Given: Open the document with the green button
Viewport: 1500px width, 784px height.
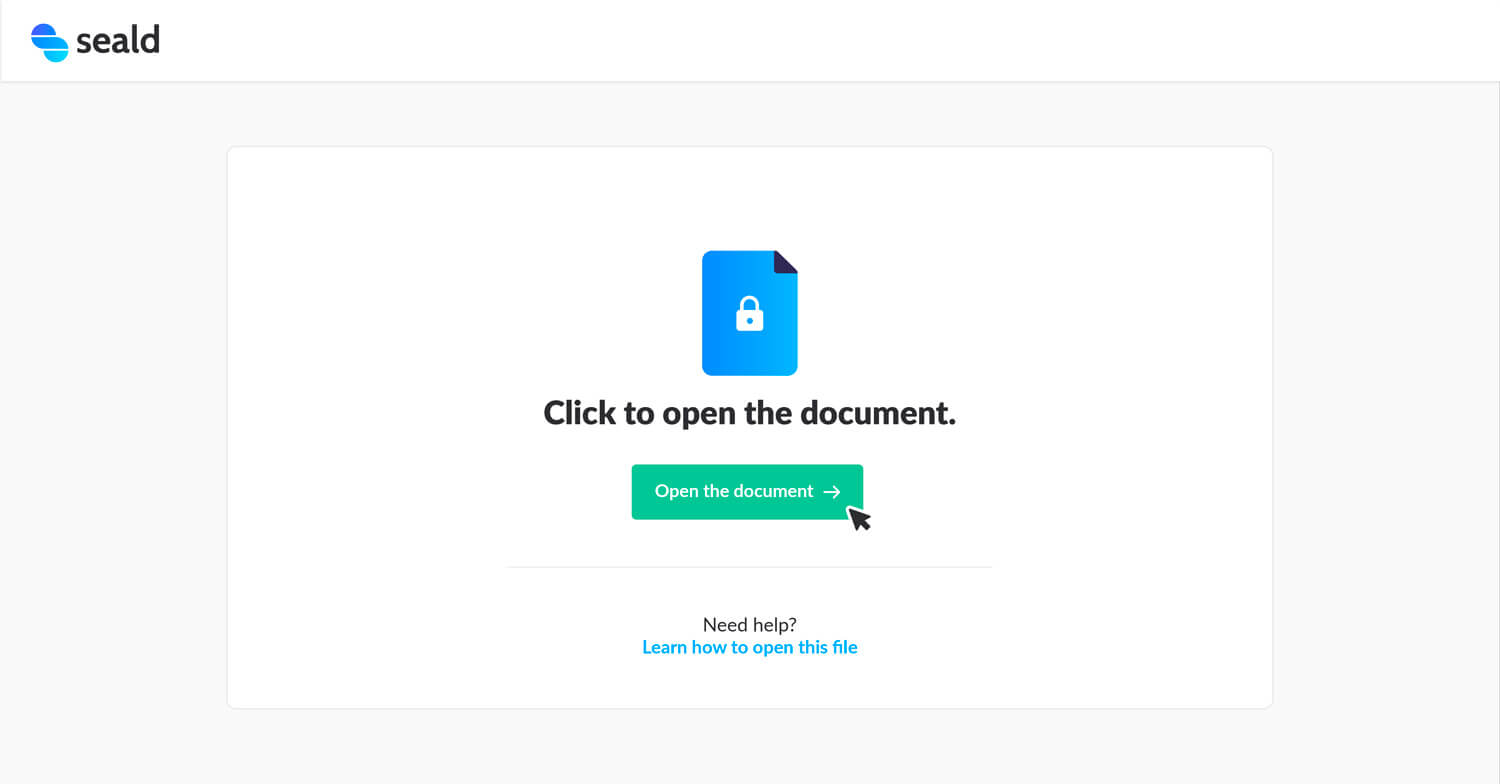Looking at the screenshot, I should [x=747, y=492].
